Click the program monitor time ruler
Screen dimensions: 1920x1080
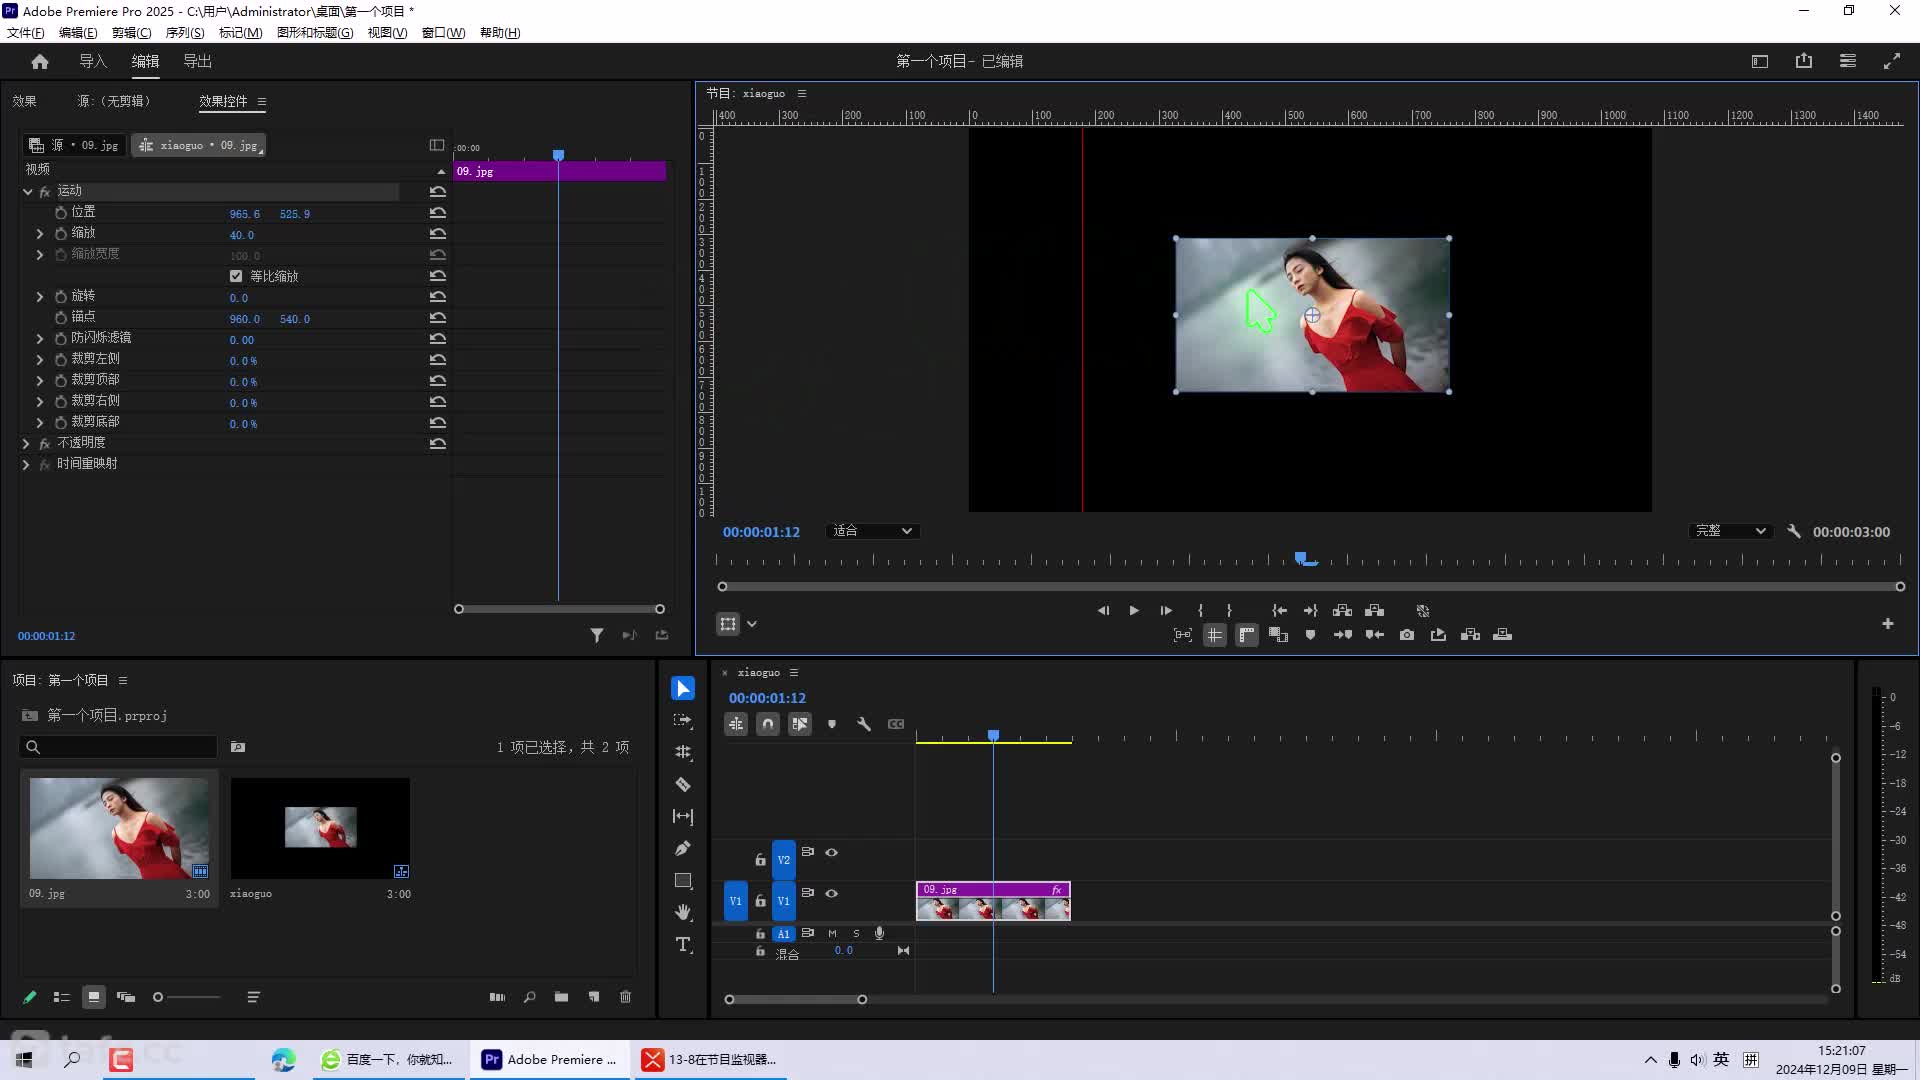click(x=1308, y=560)
